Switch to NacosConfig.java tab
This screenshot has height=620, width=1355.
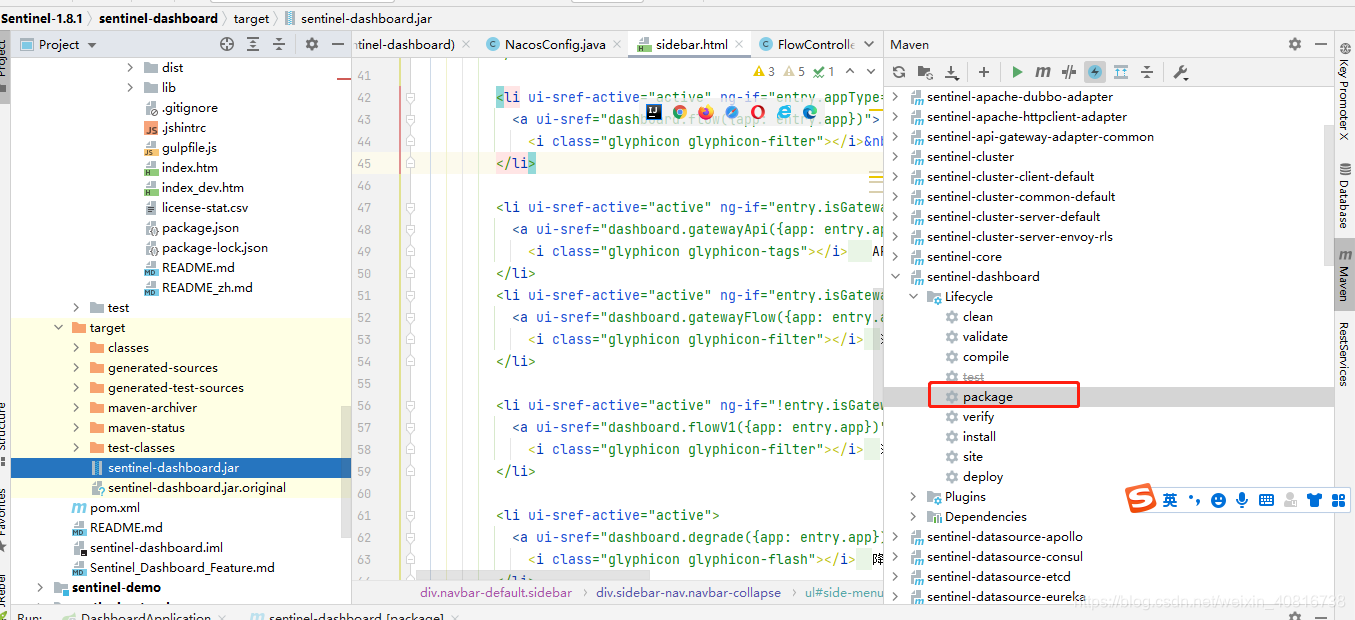click(x=555, y=44)
